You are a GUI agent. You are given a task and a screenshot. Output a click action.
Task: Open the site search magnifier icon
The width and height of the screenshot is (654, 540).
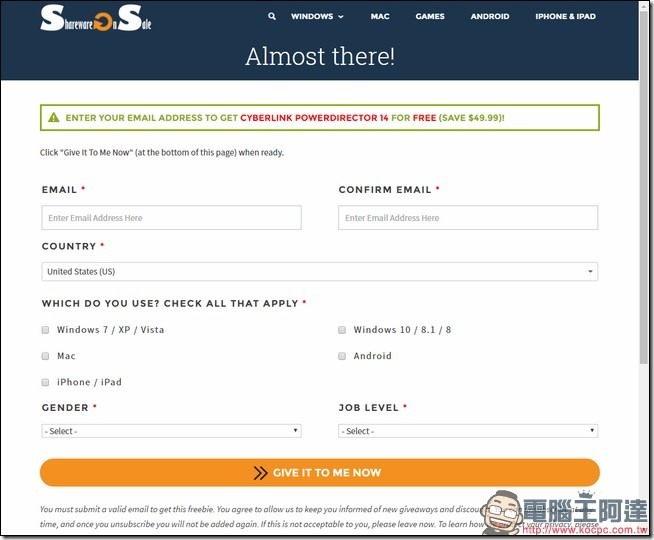tap(272, 16)
